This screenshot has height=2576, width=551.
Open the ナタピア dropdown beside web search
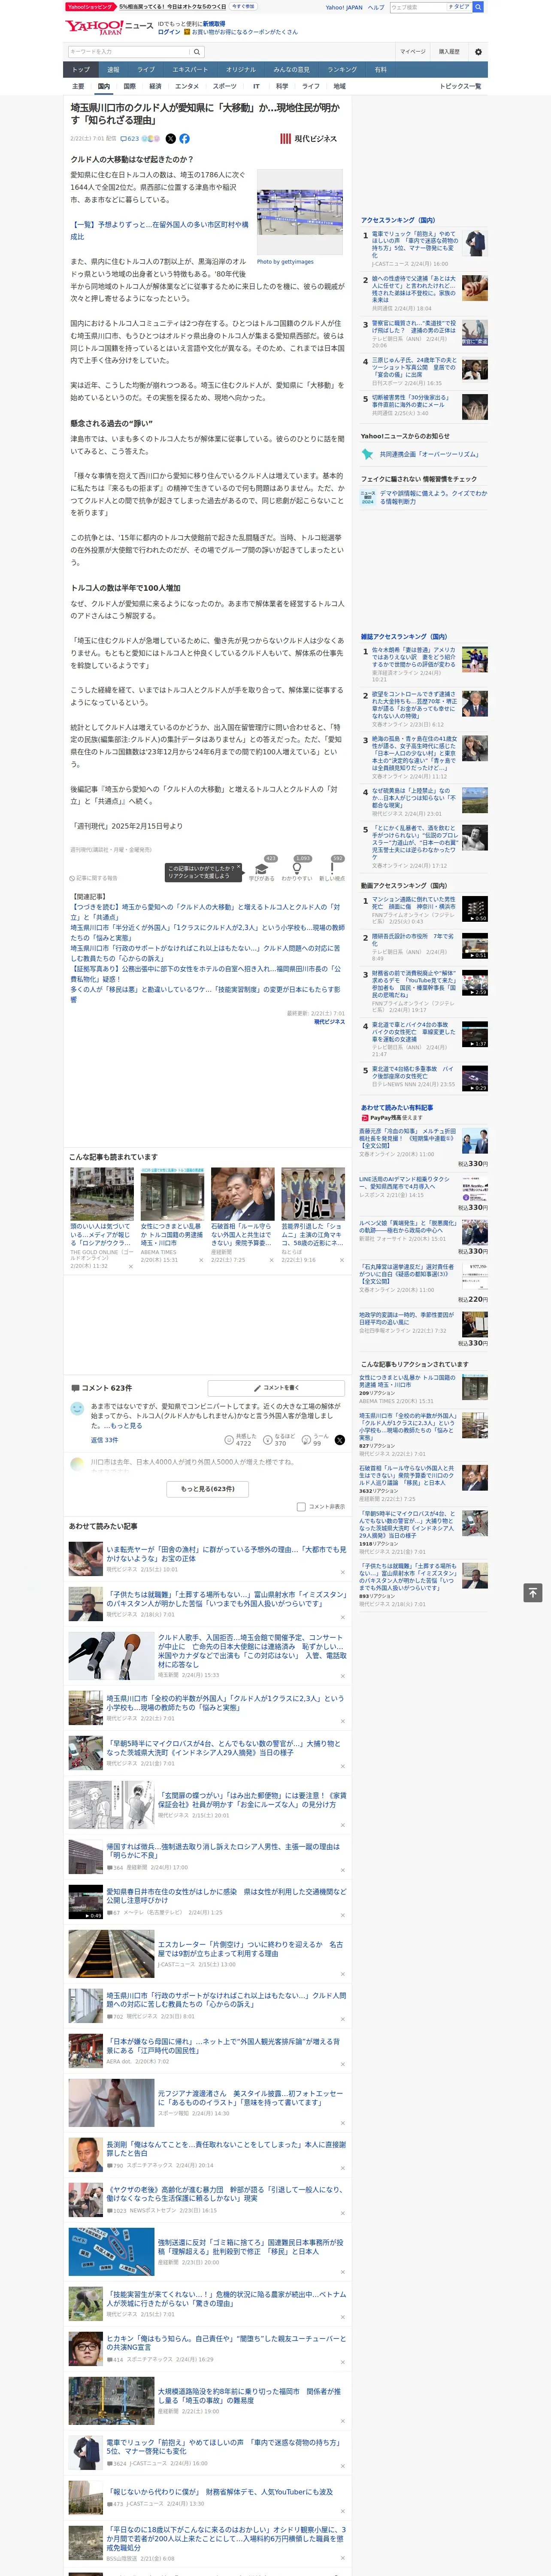coord(459,7)
